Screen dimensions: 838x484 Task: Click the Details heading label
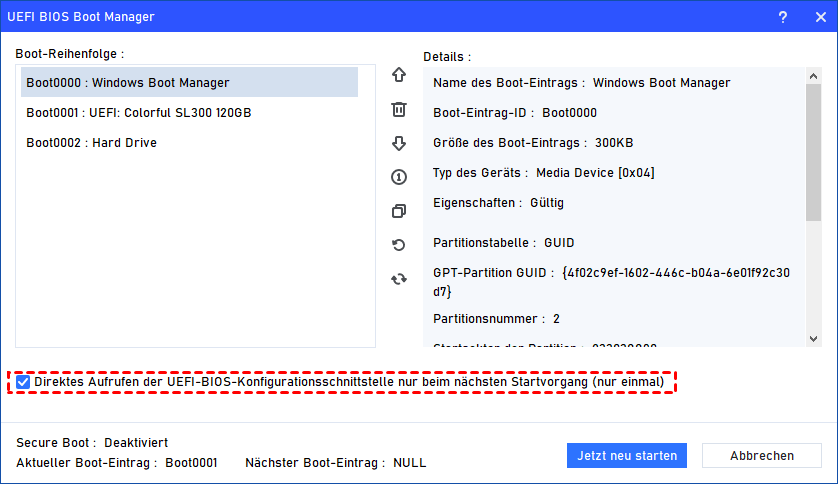tap(447, 57)
